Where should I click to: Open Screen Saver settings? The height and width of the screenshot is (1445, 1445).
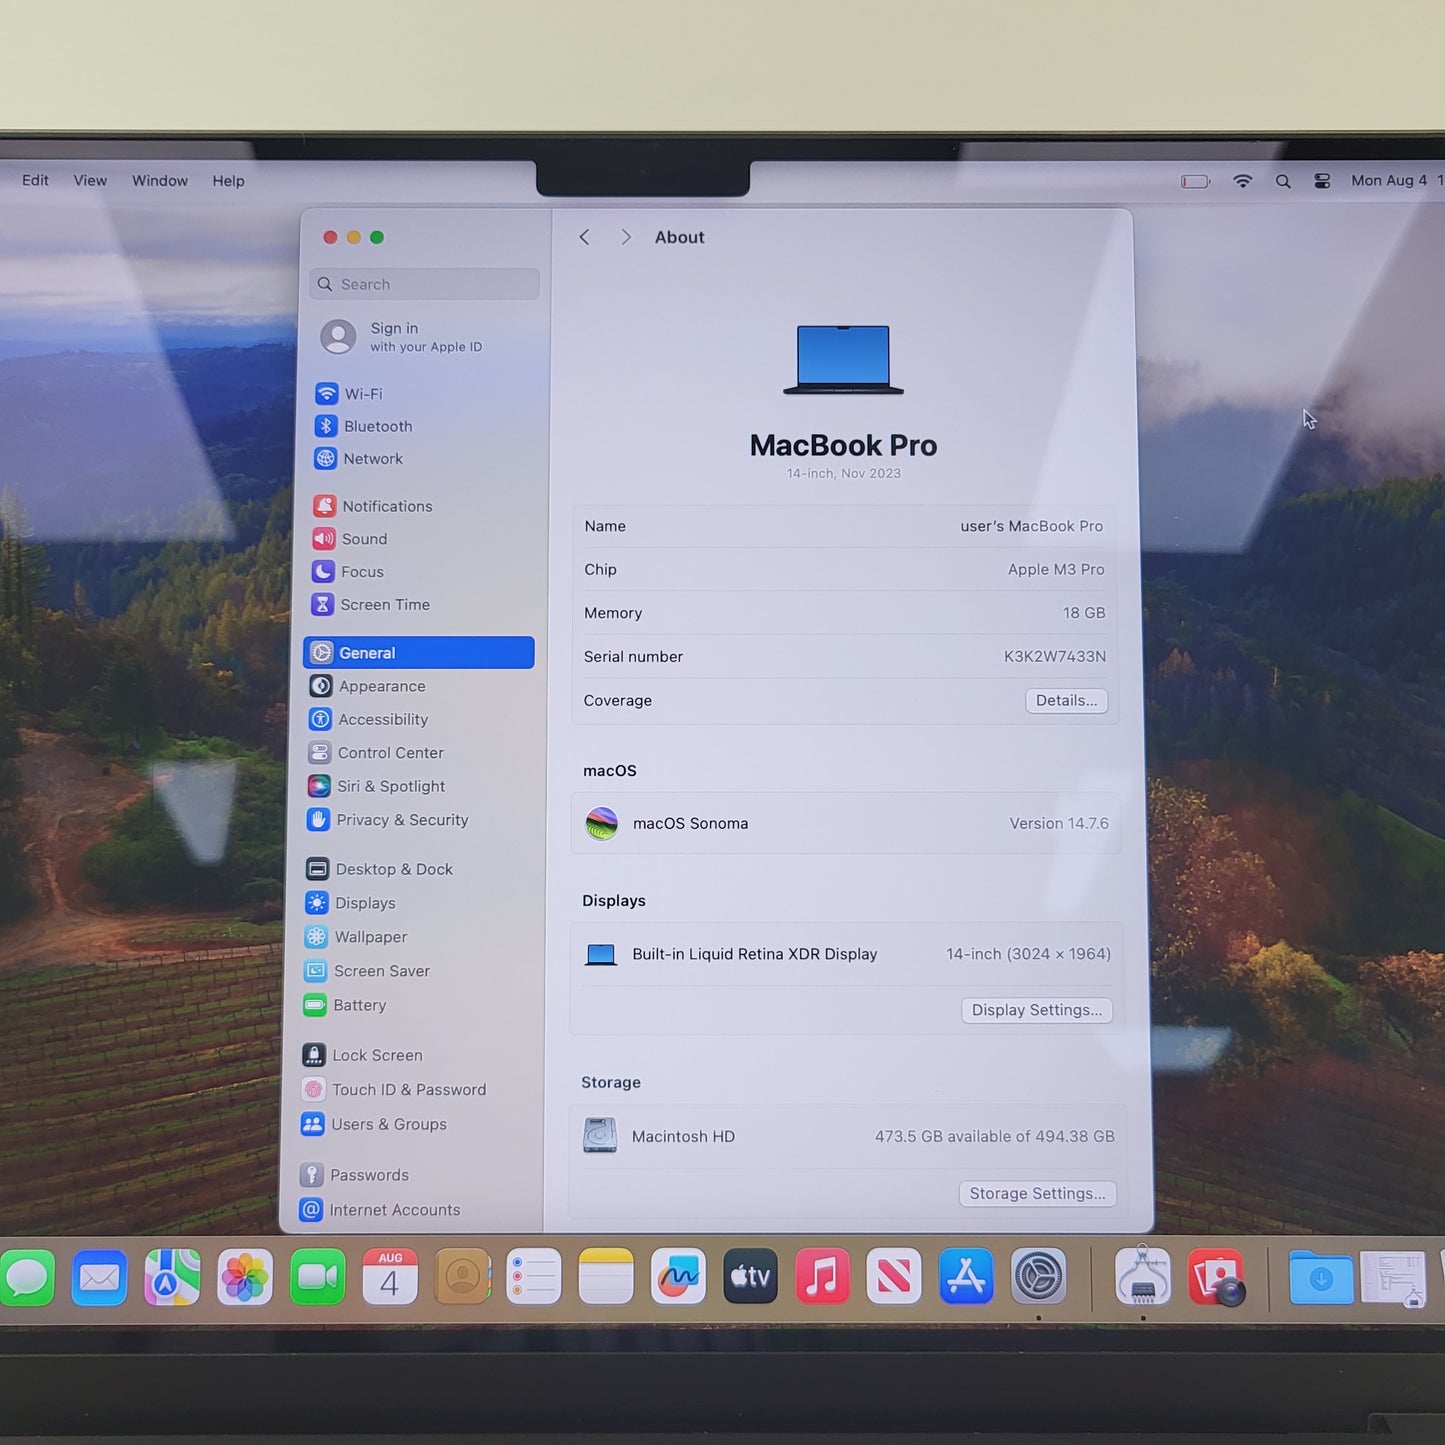click(x=368, y=971)
